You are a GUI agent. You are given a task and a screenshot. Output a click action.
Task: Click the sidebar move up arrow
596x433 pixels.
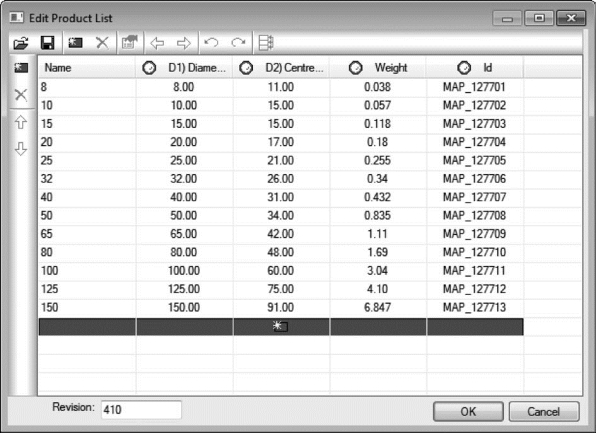21,122
